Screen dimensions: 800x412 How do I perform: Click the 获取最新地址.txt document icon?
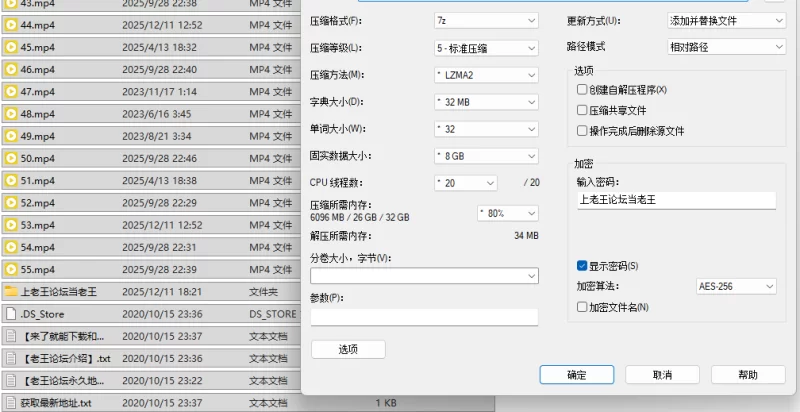tap(11, 403)
